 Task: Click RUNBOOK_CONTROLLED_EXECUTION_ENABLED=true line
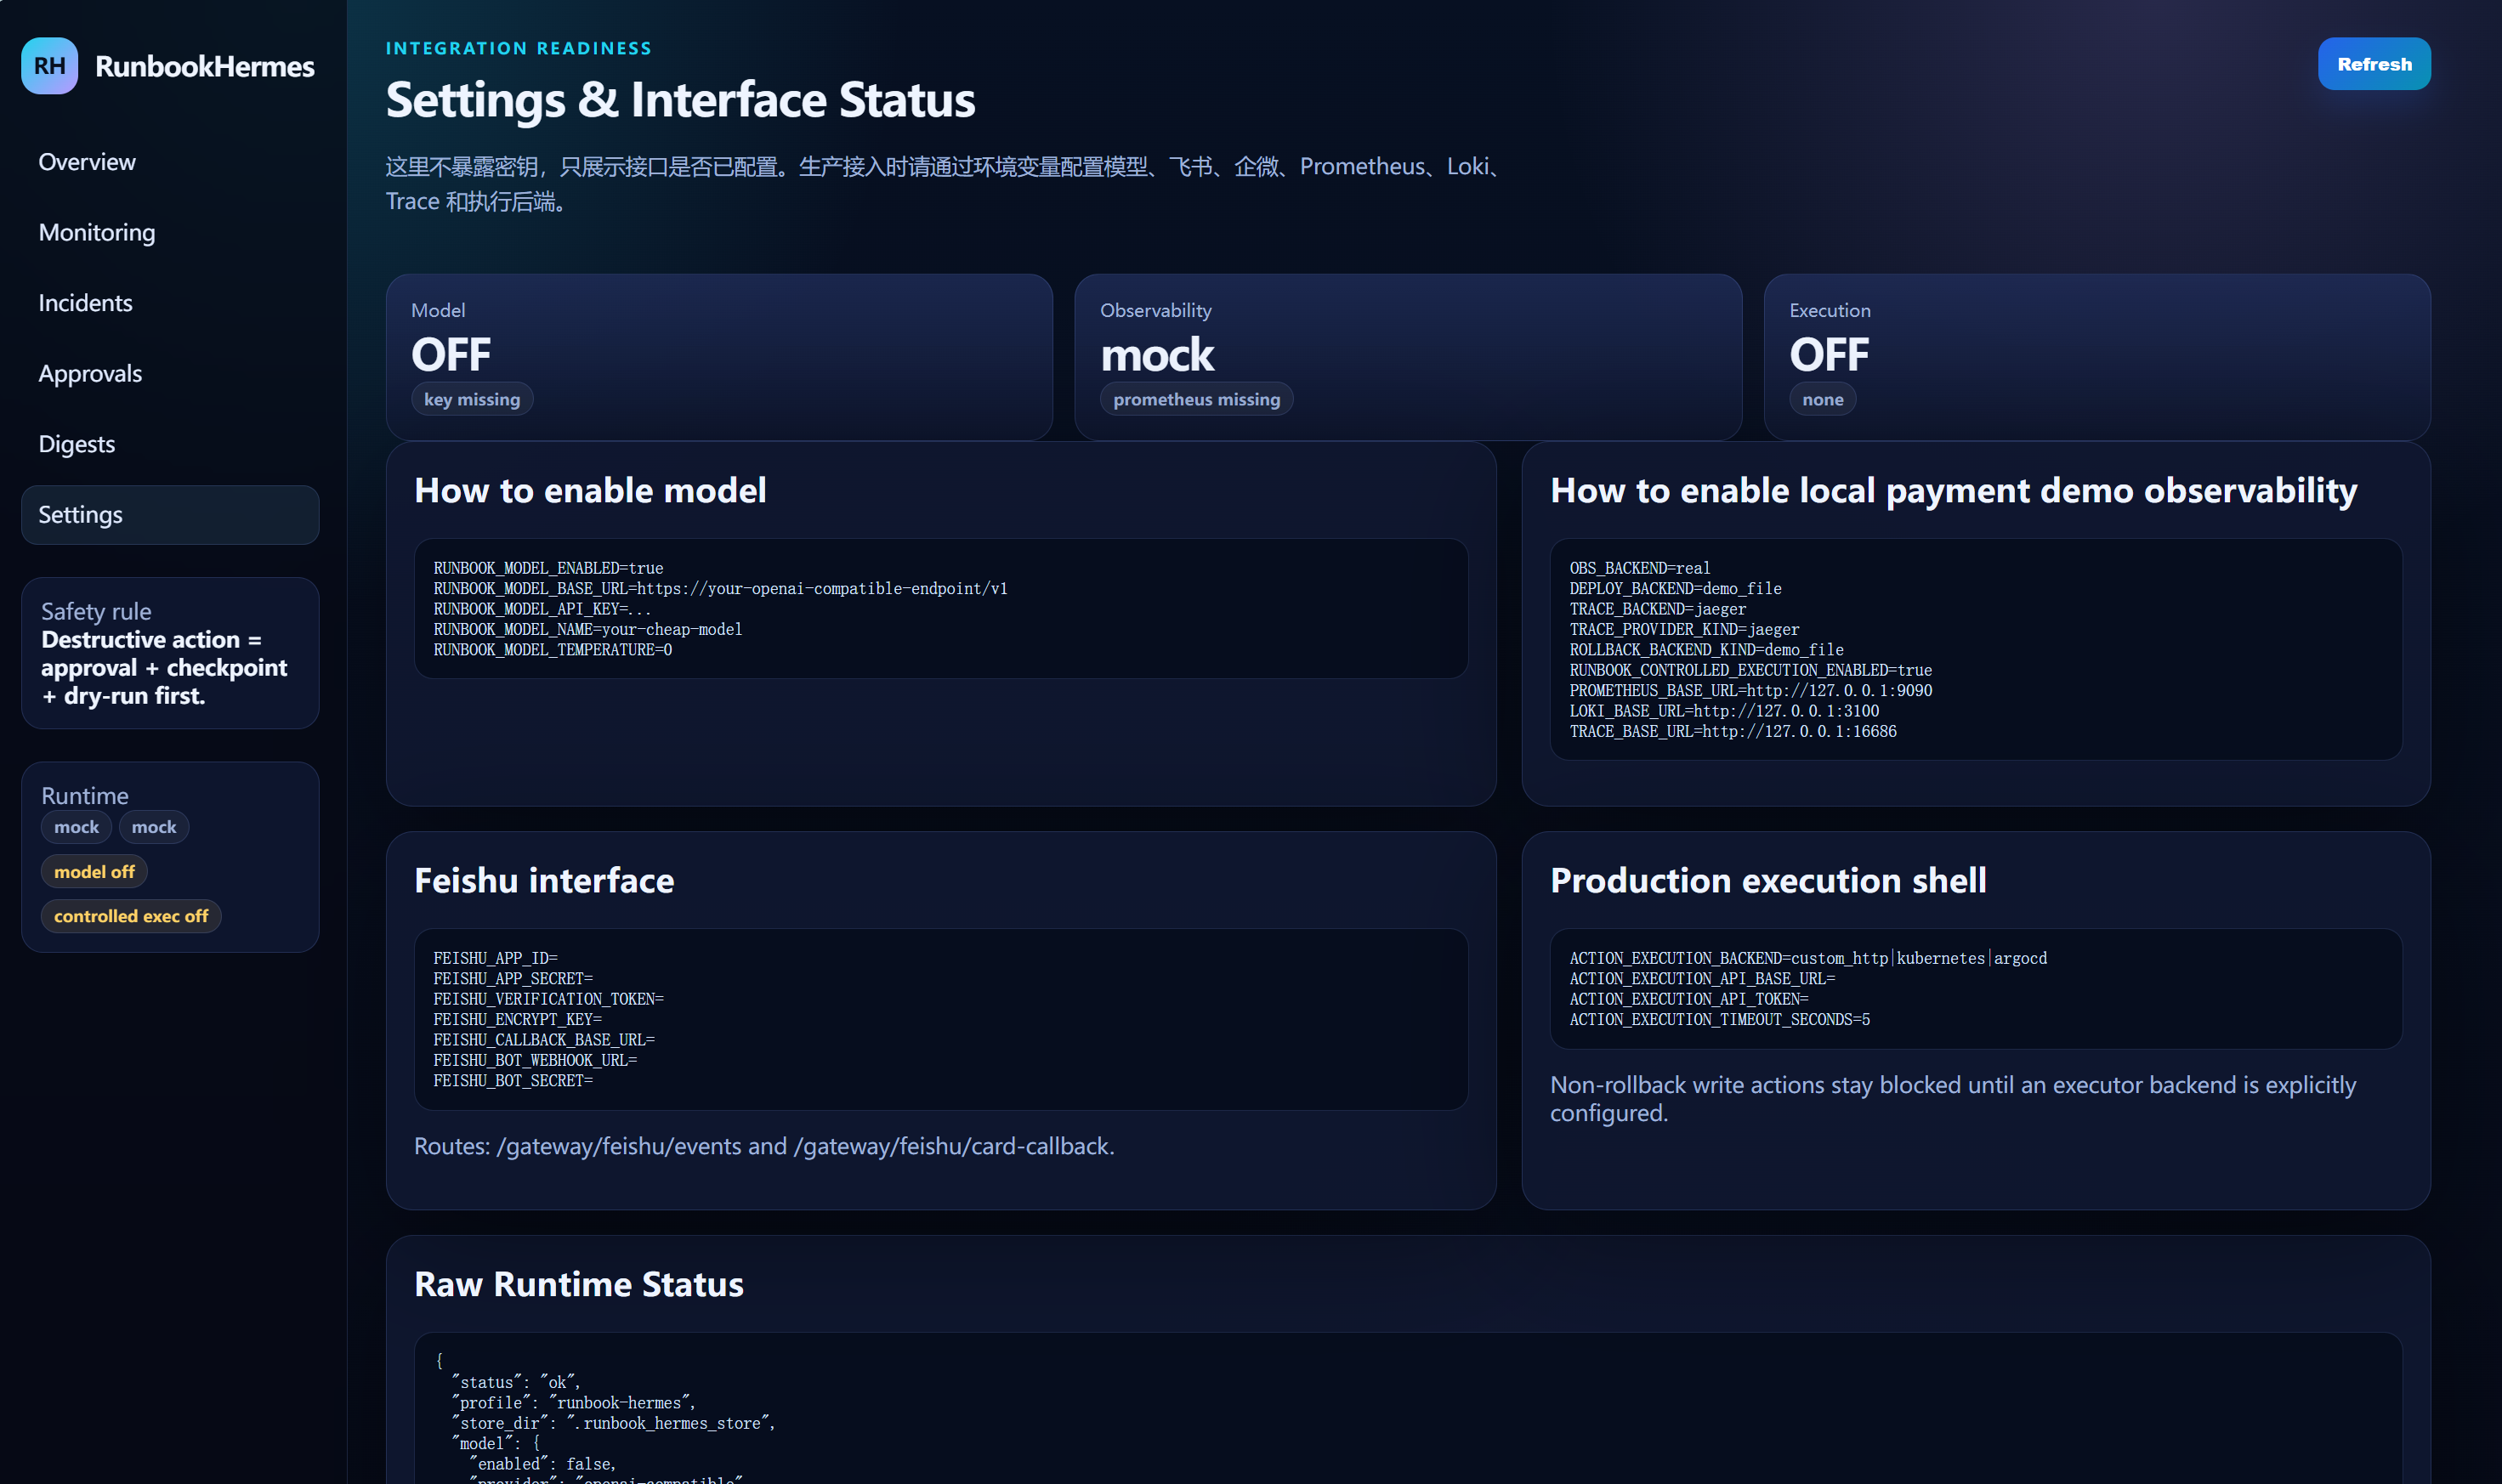pyautogui.click(x=1750, y=670)
